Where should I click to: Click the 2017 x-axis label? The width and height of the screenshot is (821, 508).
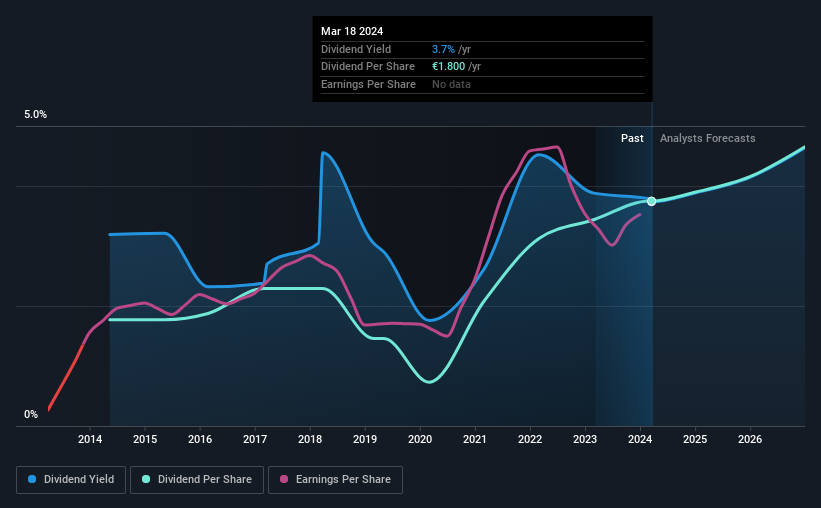255,439
